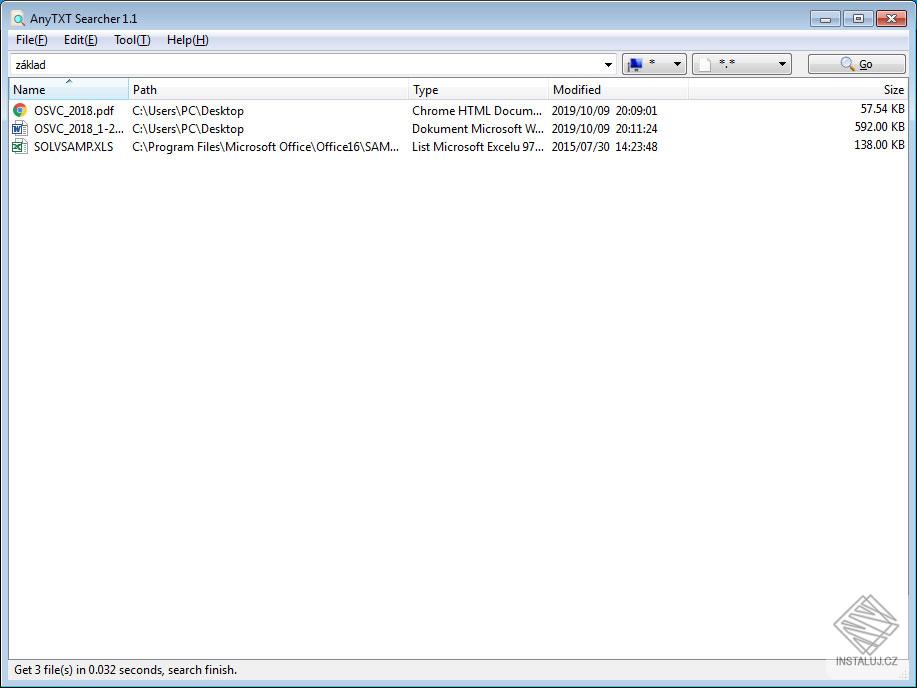Viewport: 917px width, 688px height.
Task: Sort results by Modified column
Action: tap(618, 90)
